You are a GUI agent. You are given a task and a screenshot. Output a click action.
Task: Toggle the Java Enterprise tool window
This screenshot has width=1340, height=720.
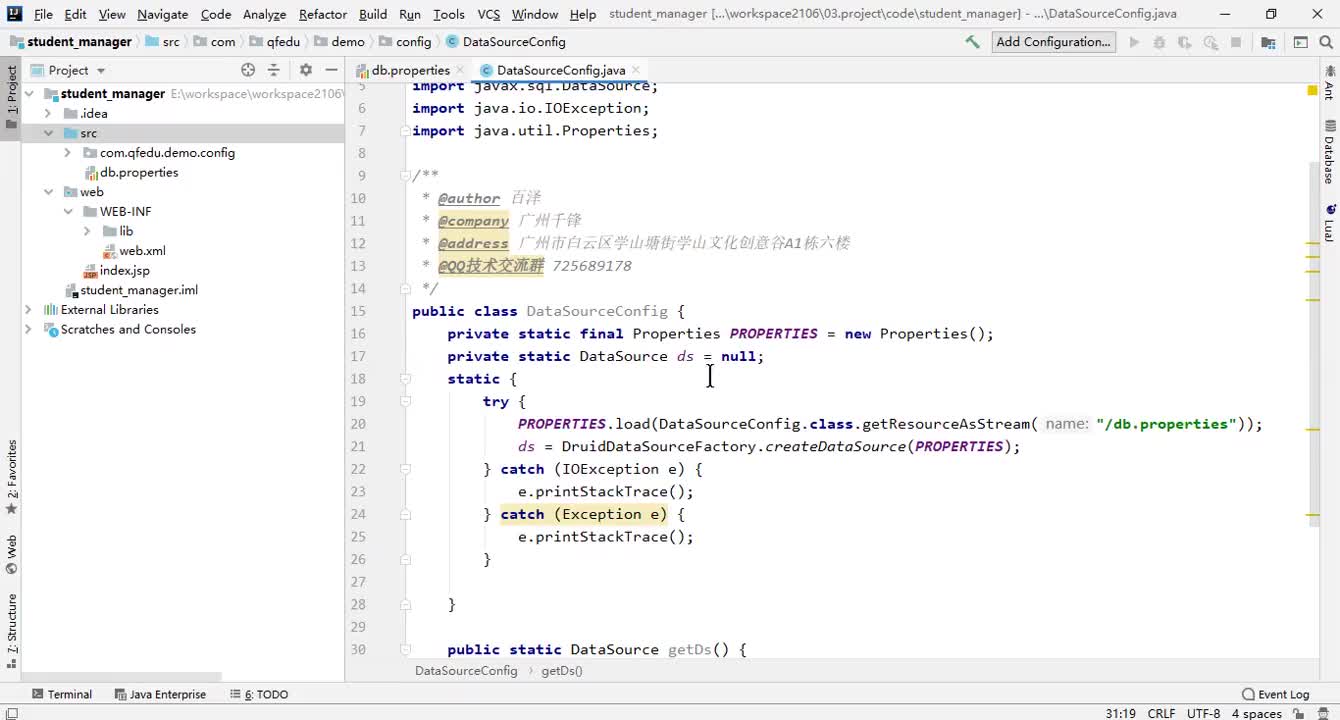tap(160, 694)
